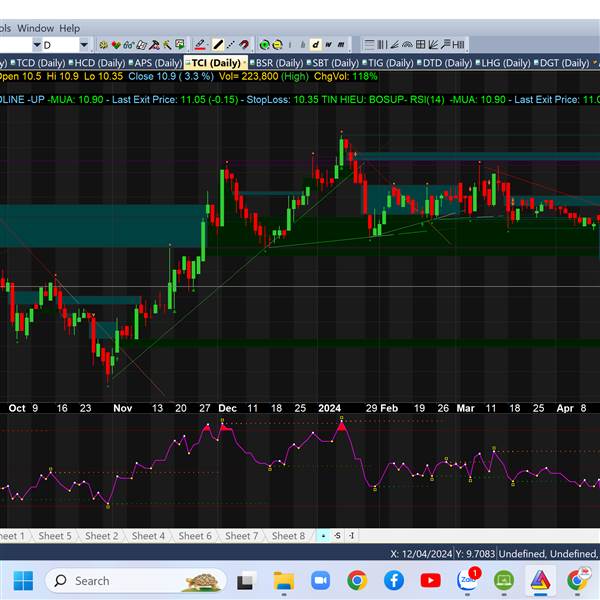Open the Sheet 7 chart sheet tab
Viewport: 600px width, 600px height.
241,536
